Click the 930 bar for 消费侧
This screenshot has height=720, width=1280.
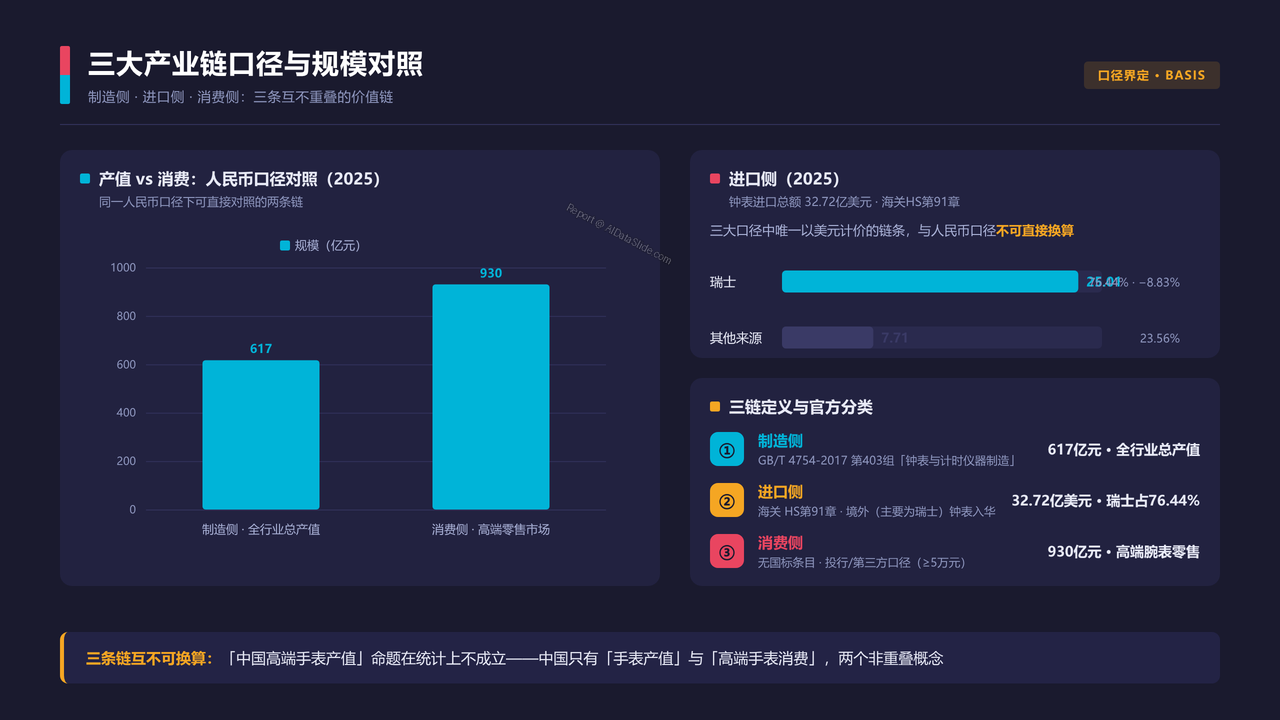pos(491,397)
